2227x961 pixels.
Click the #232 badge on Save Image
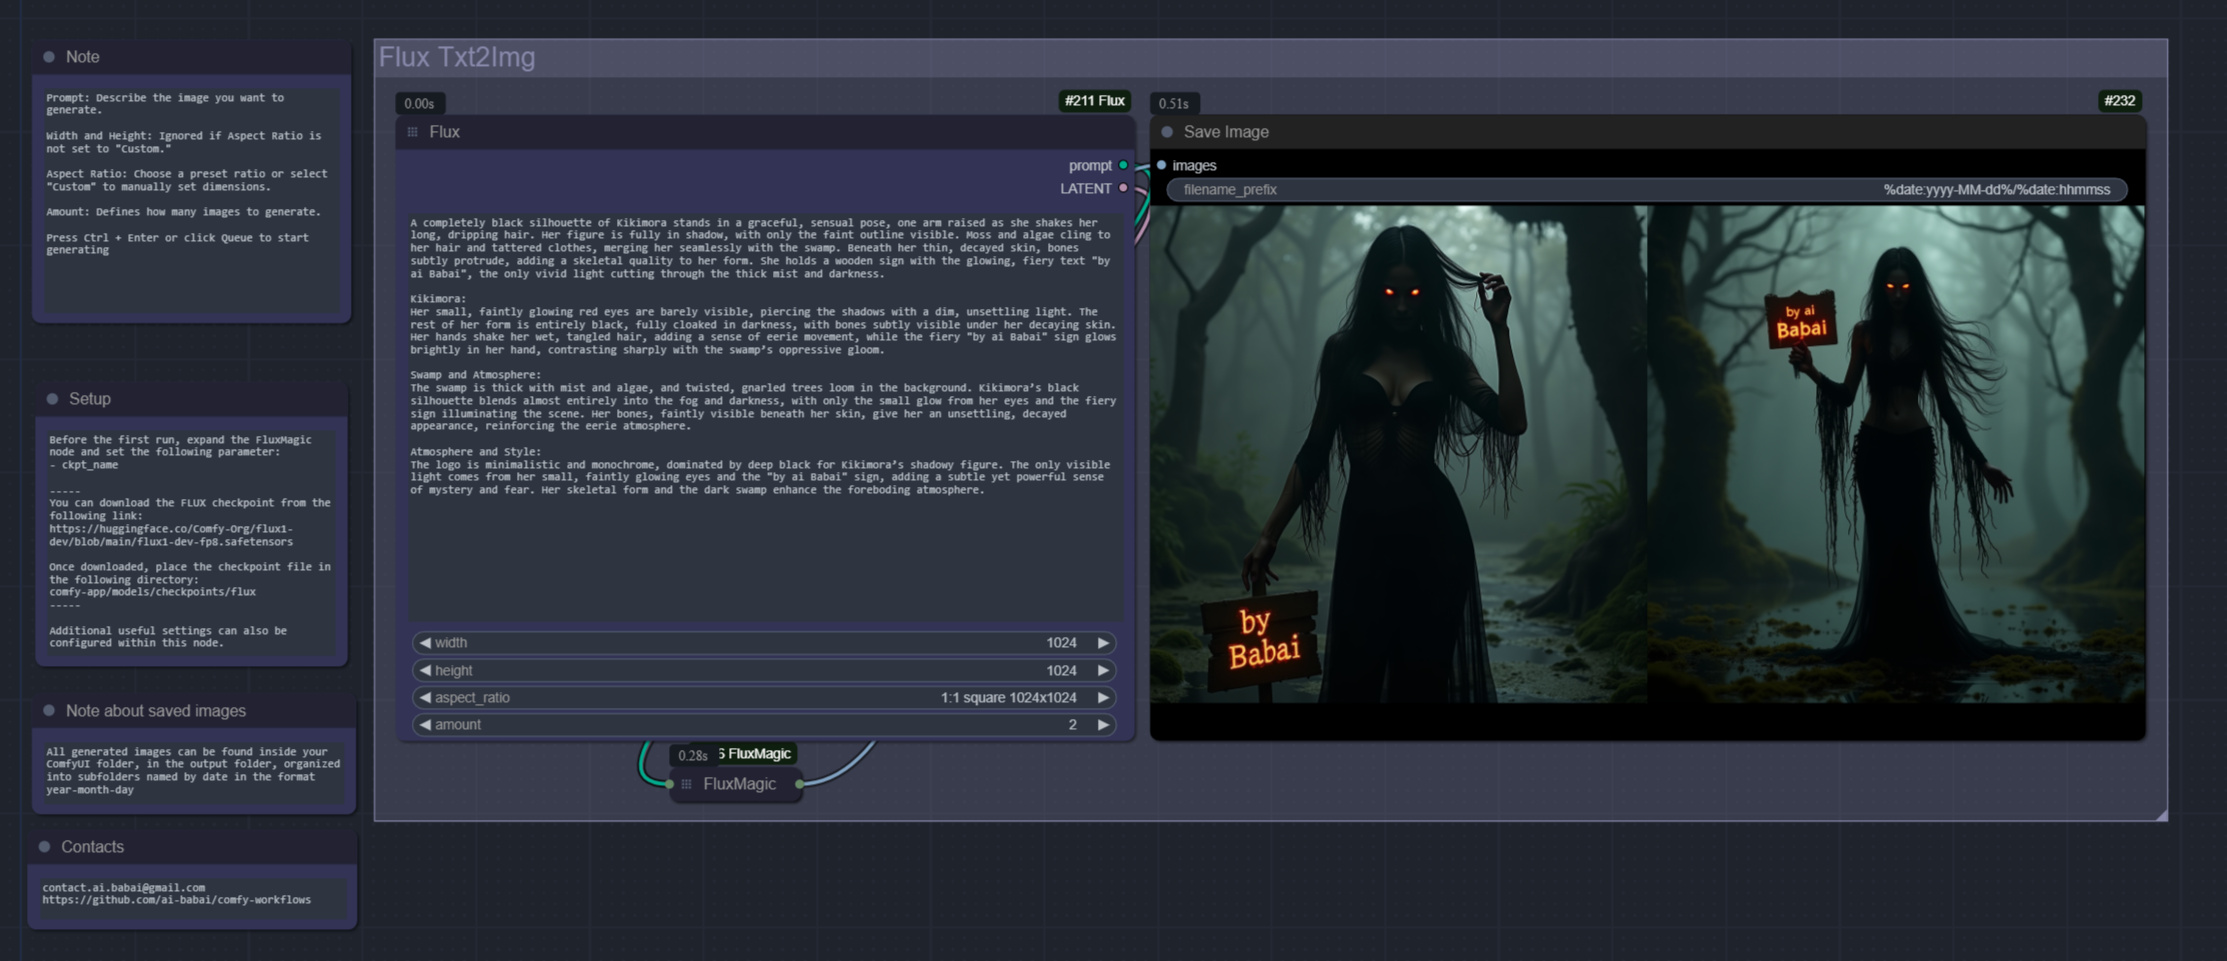pos(2120,100)
